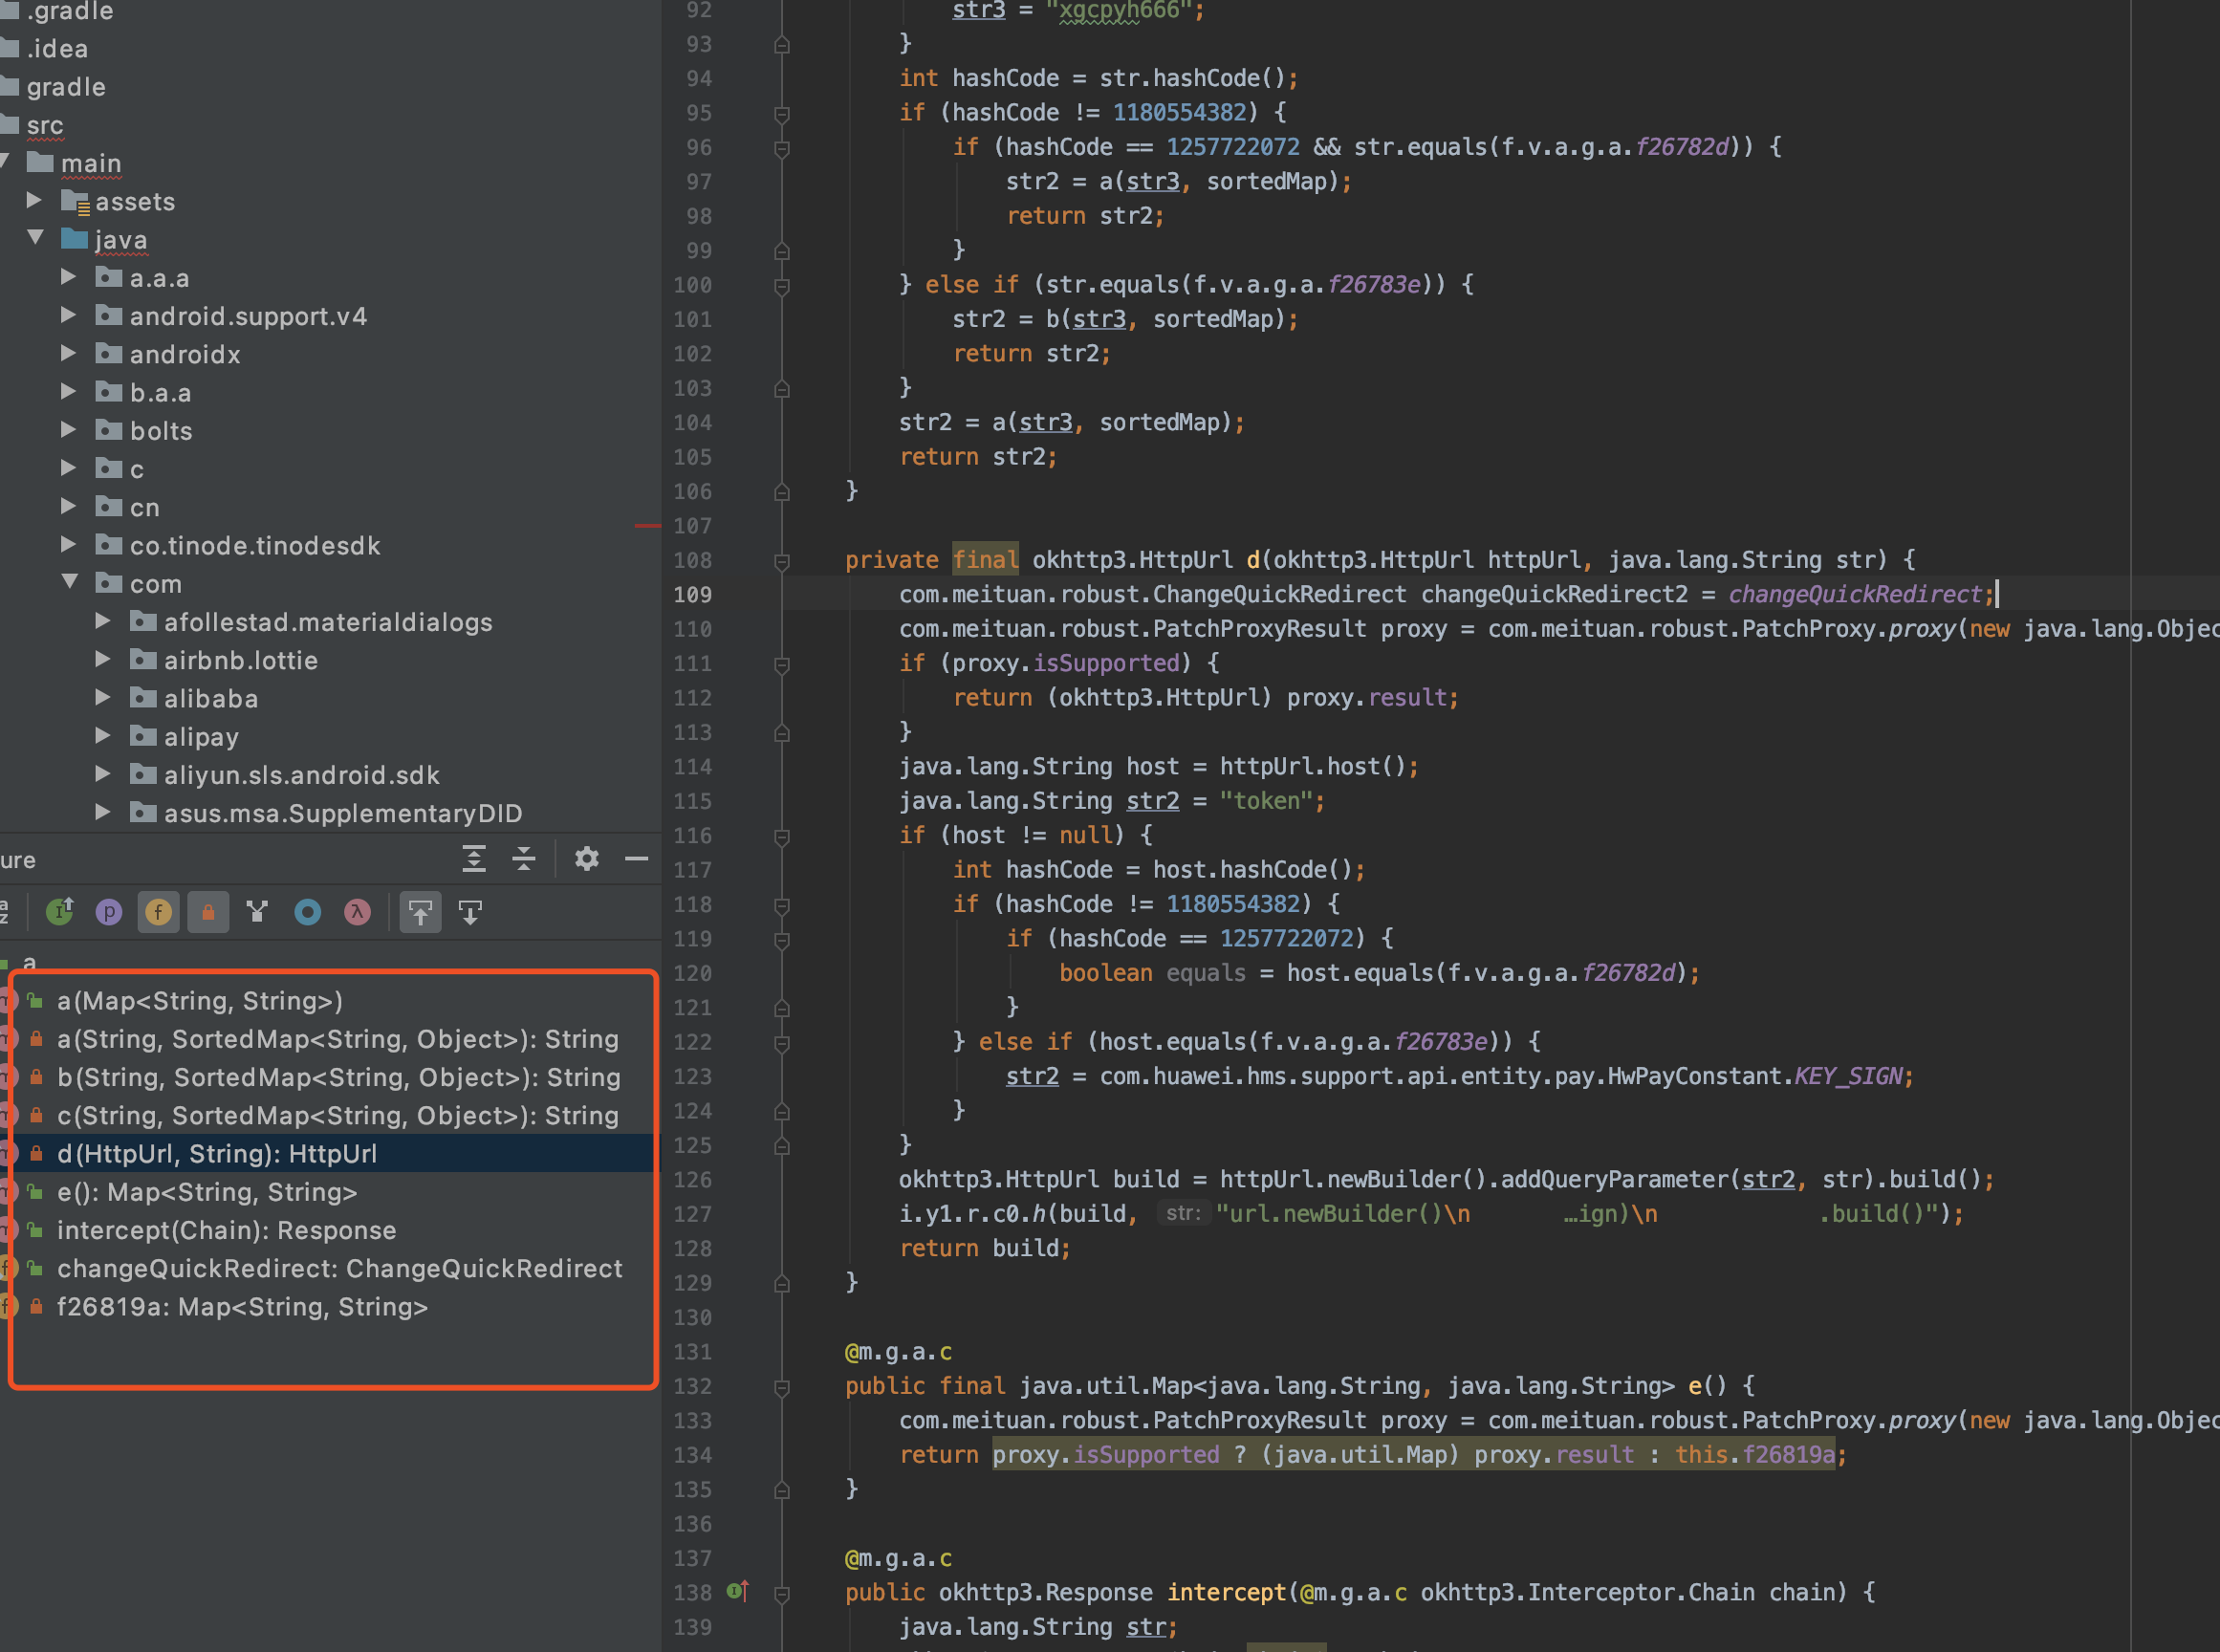Viewport: 2220px width, 1652px height.
Task: Select e(): Map method in Structure
Action: 207,1192
